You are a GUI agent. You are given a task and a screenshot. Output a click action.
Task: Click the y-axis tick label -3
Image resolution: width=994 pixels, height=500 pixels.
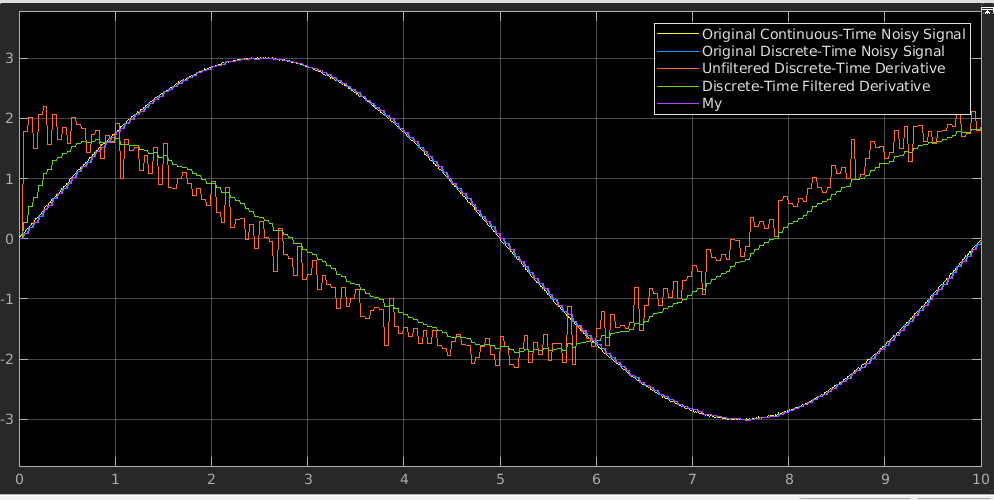pos(6,420)
